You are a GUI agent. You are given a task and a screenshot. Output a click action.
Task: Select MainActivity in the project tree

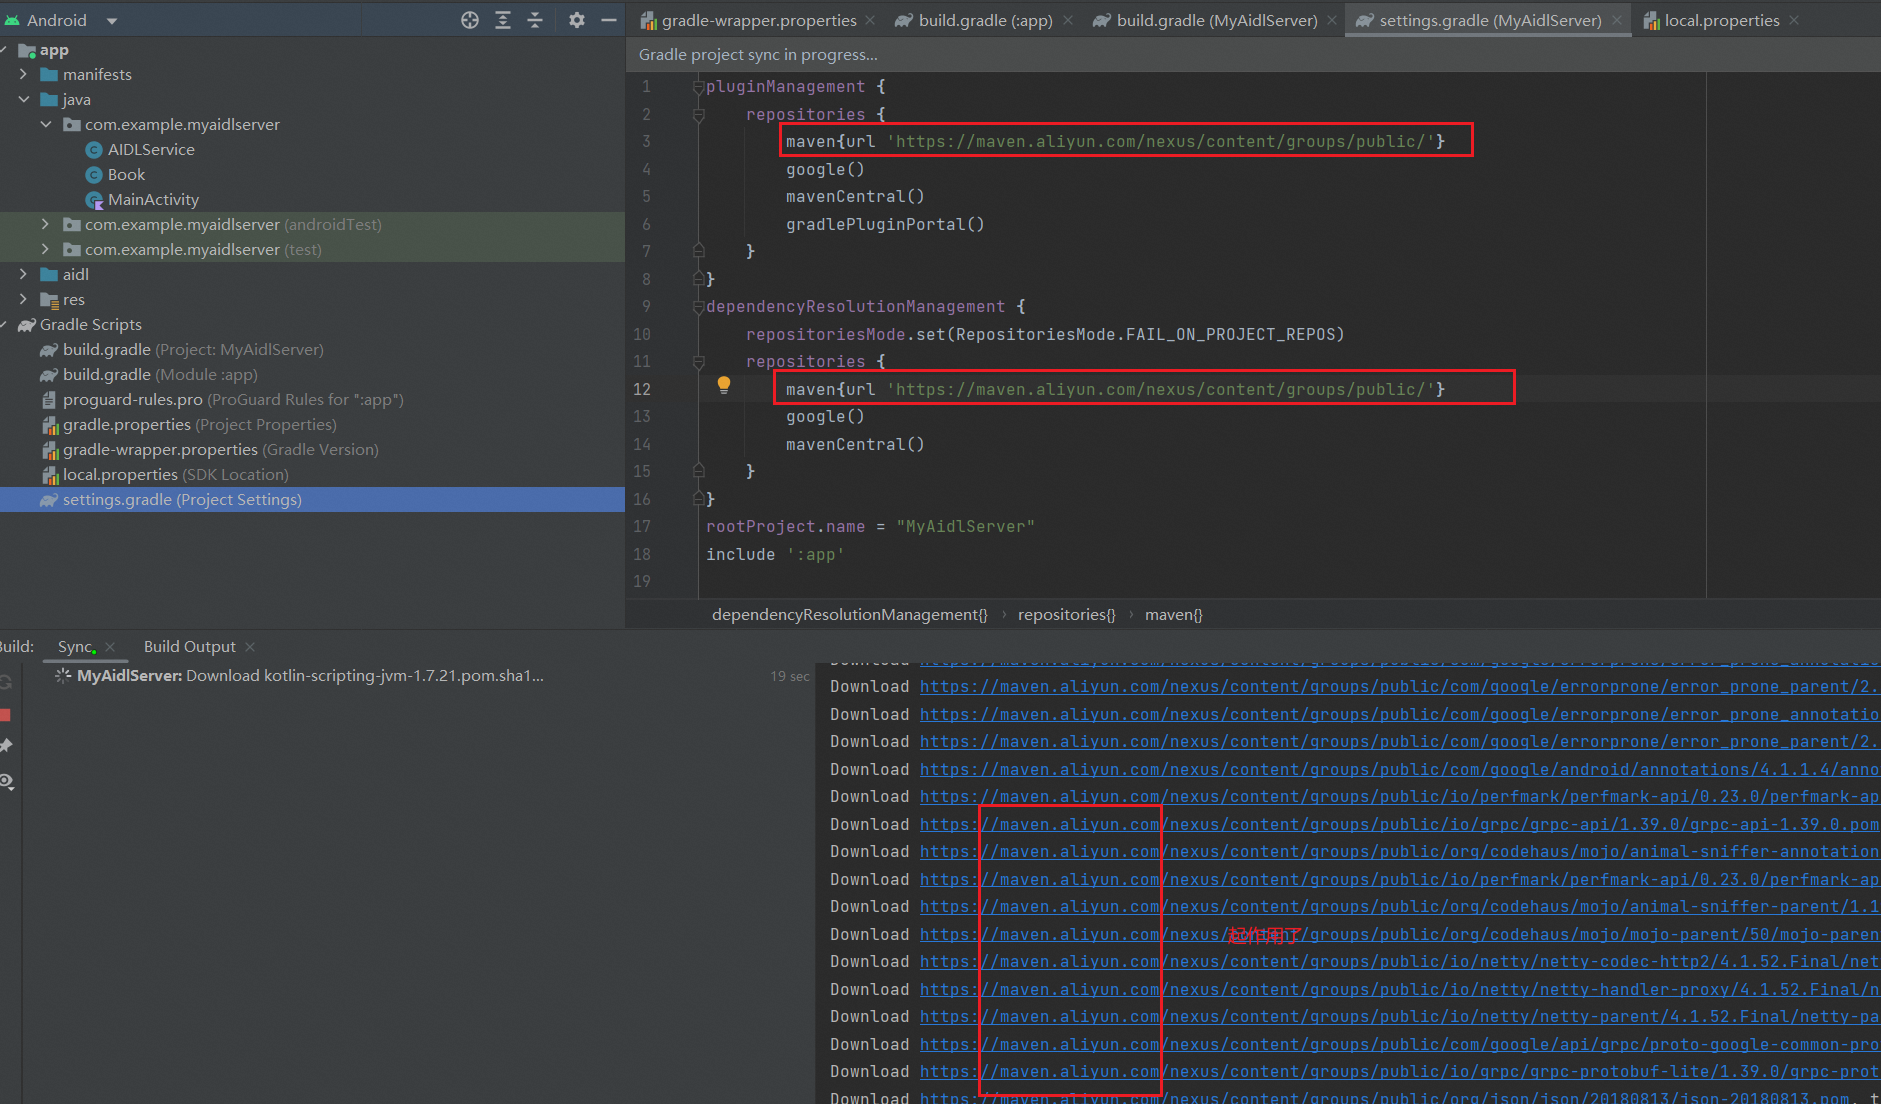point(153,199)
